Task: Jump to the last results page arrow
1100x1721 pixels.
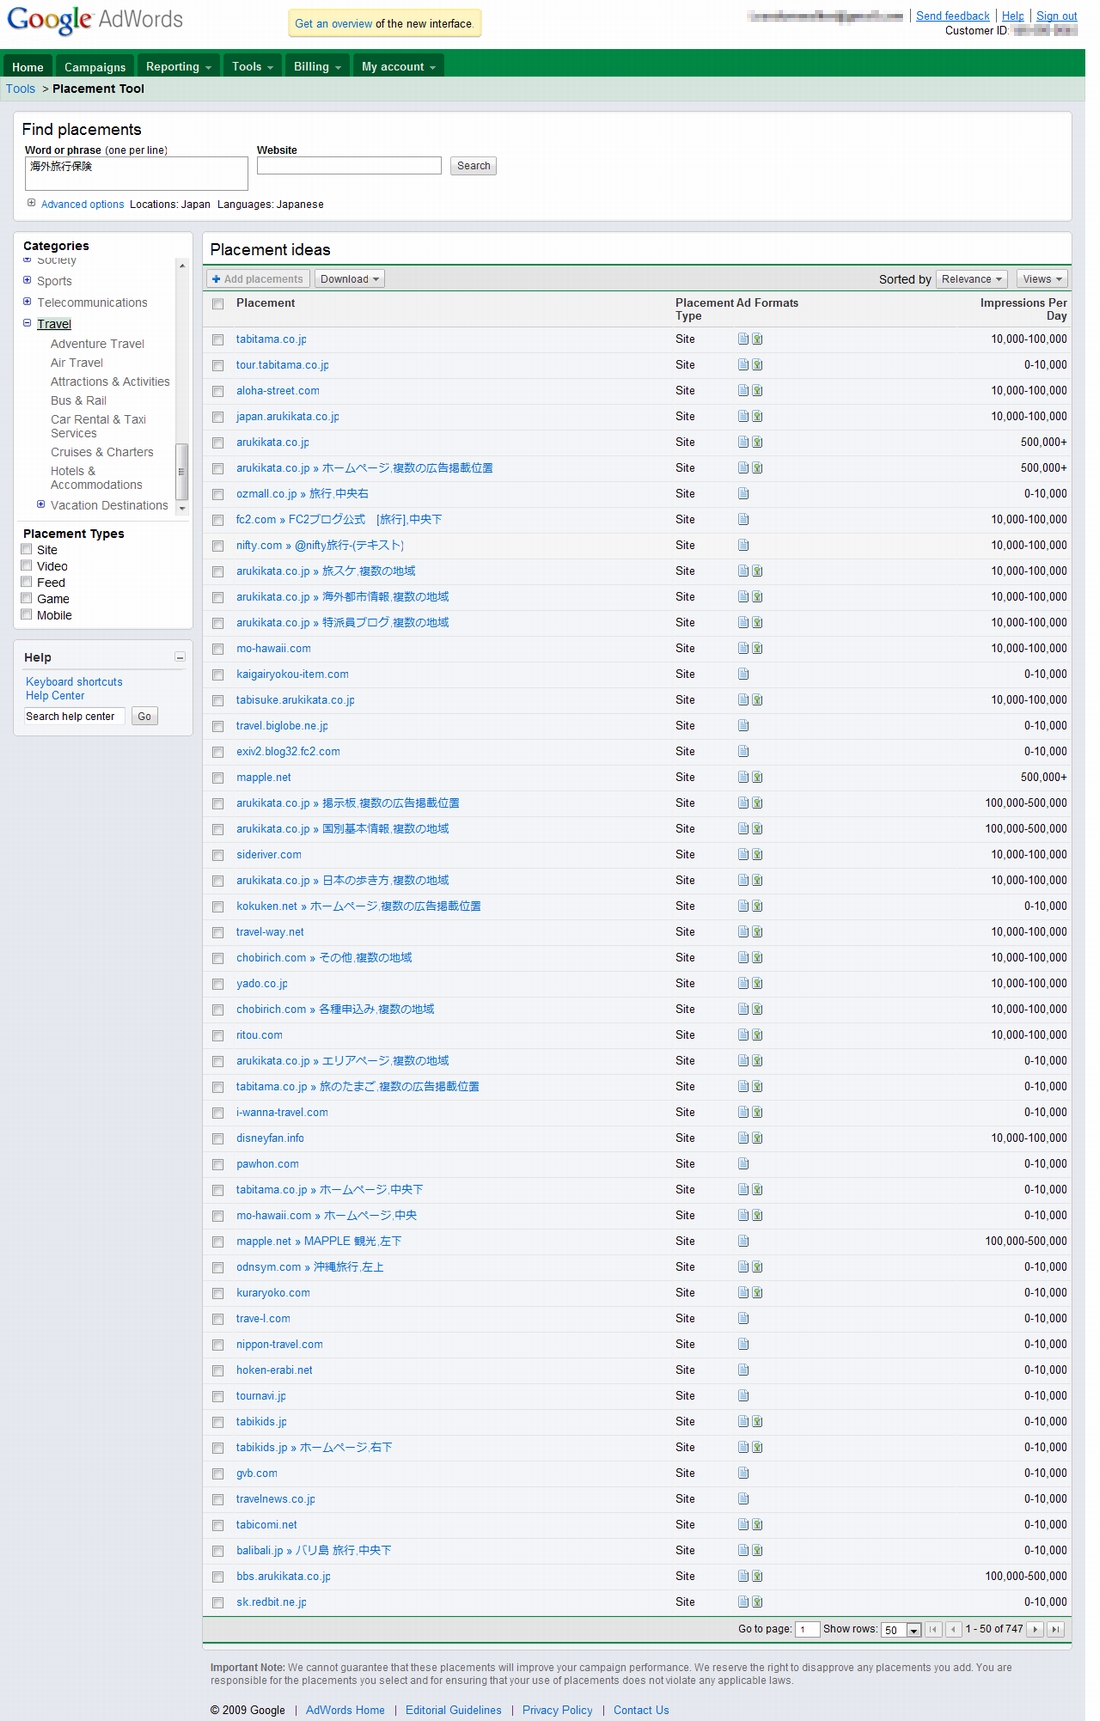Action: pyautogui.click(x=1055, y=1629)
